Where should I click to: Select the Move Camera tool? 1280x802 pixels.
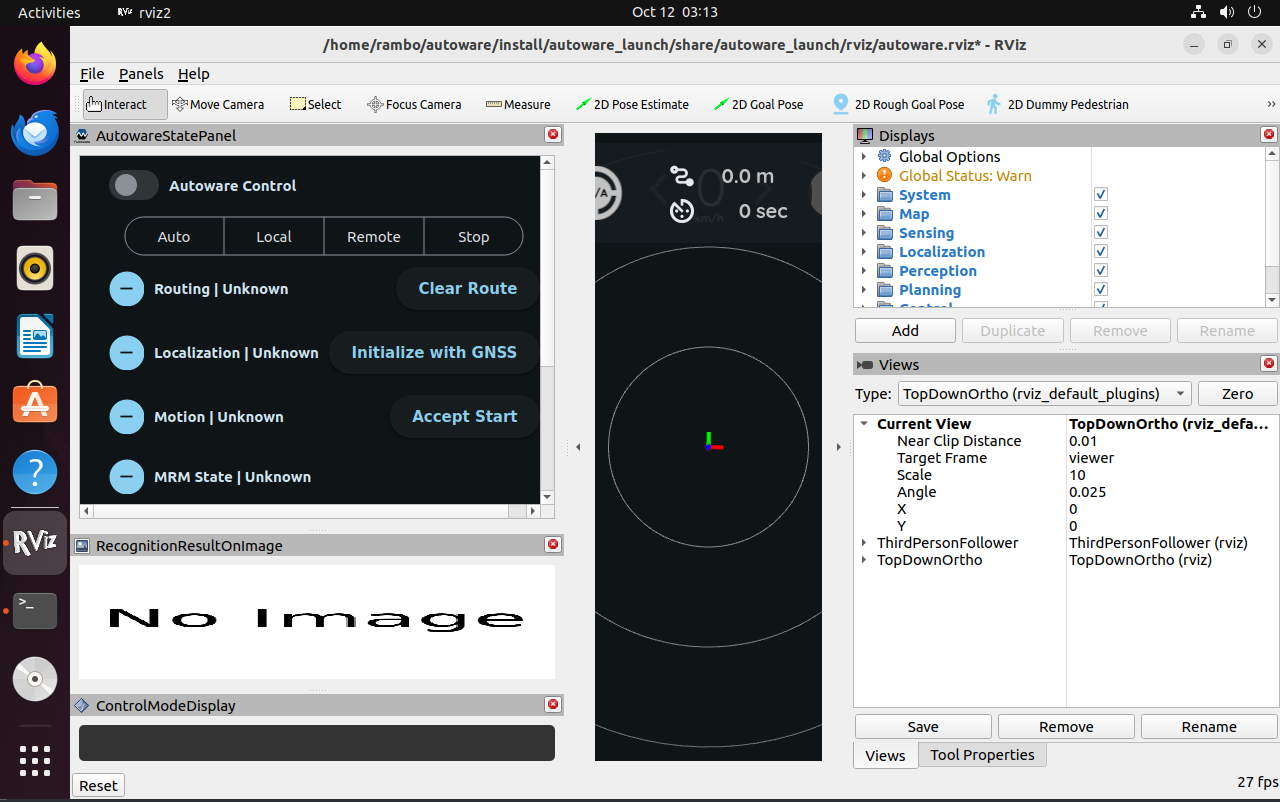click(x=218, y=104)
